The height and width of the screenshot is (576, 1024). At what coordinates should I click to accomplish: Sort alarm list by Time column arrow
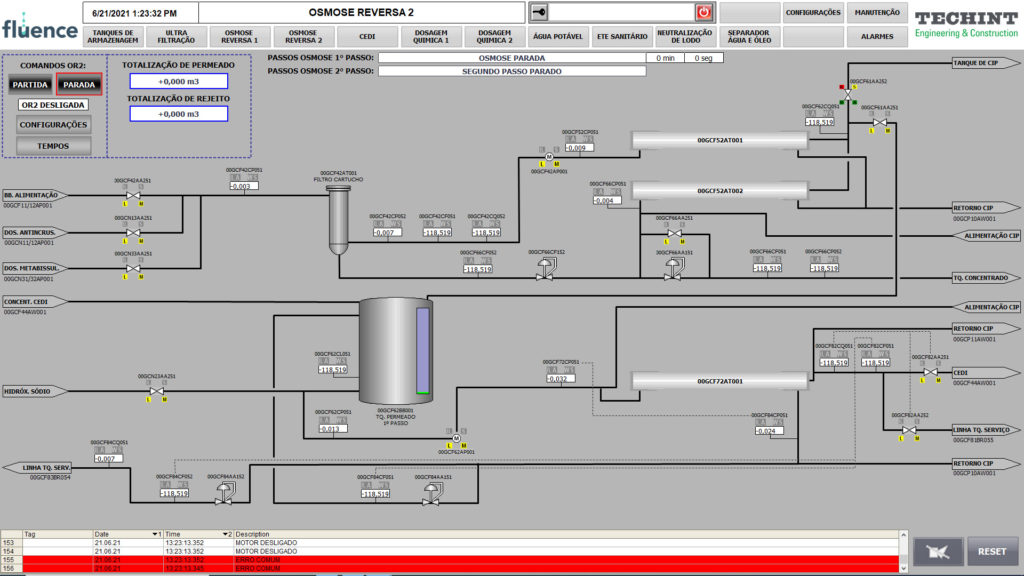pos(226,534)
